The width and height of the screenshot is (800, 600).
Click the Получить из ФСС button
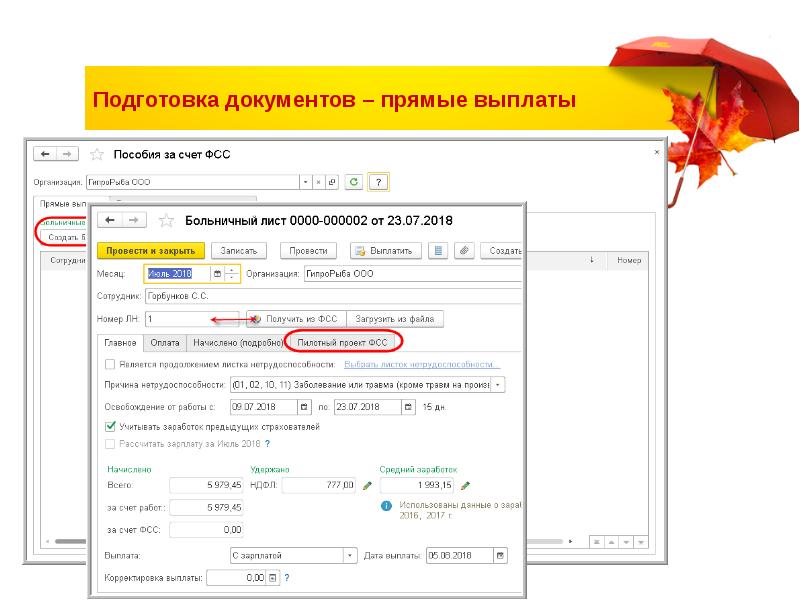tap(294, 319)
